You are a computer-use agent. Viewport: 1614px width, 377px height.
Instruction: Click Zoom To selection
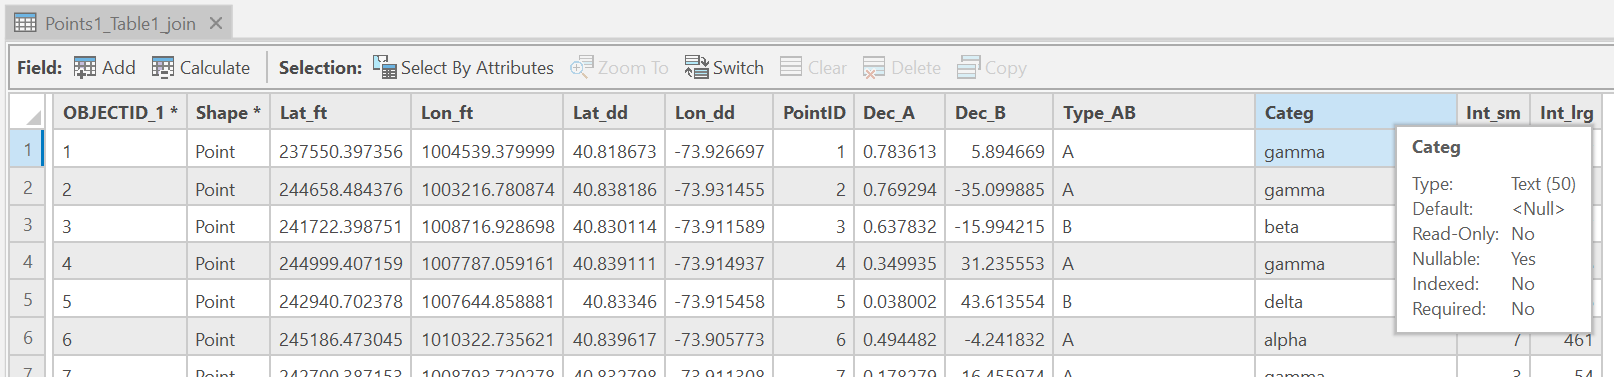point(619,67)
